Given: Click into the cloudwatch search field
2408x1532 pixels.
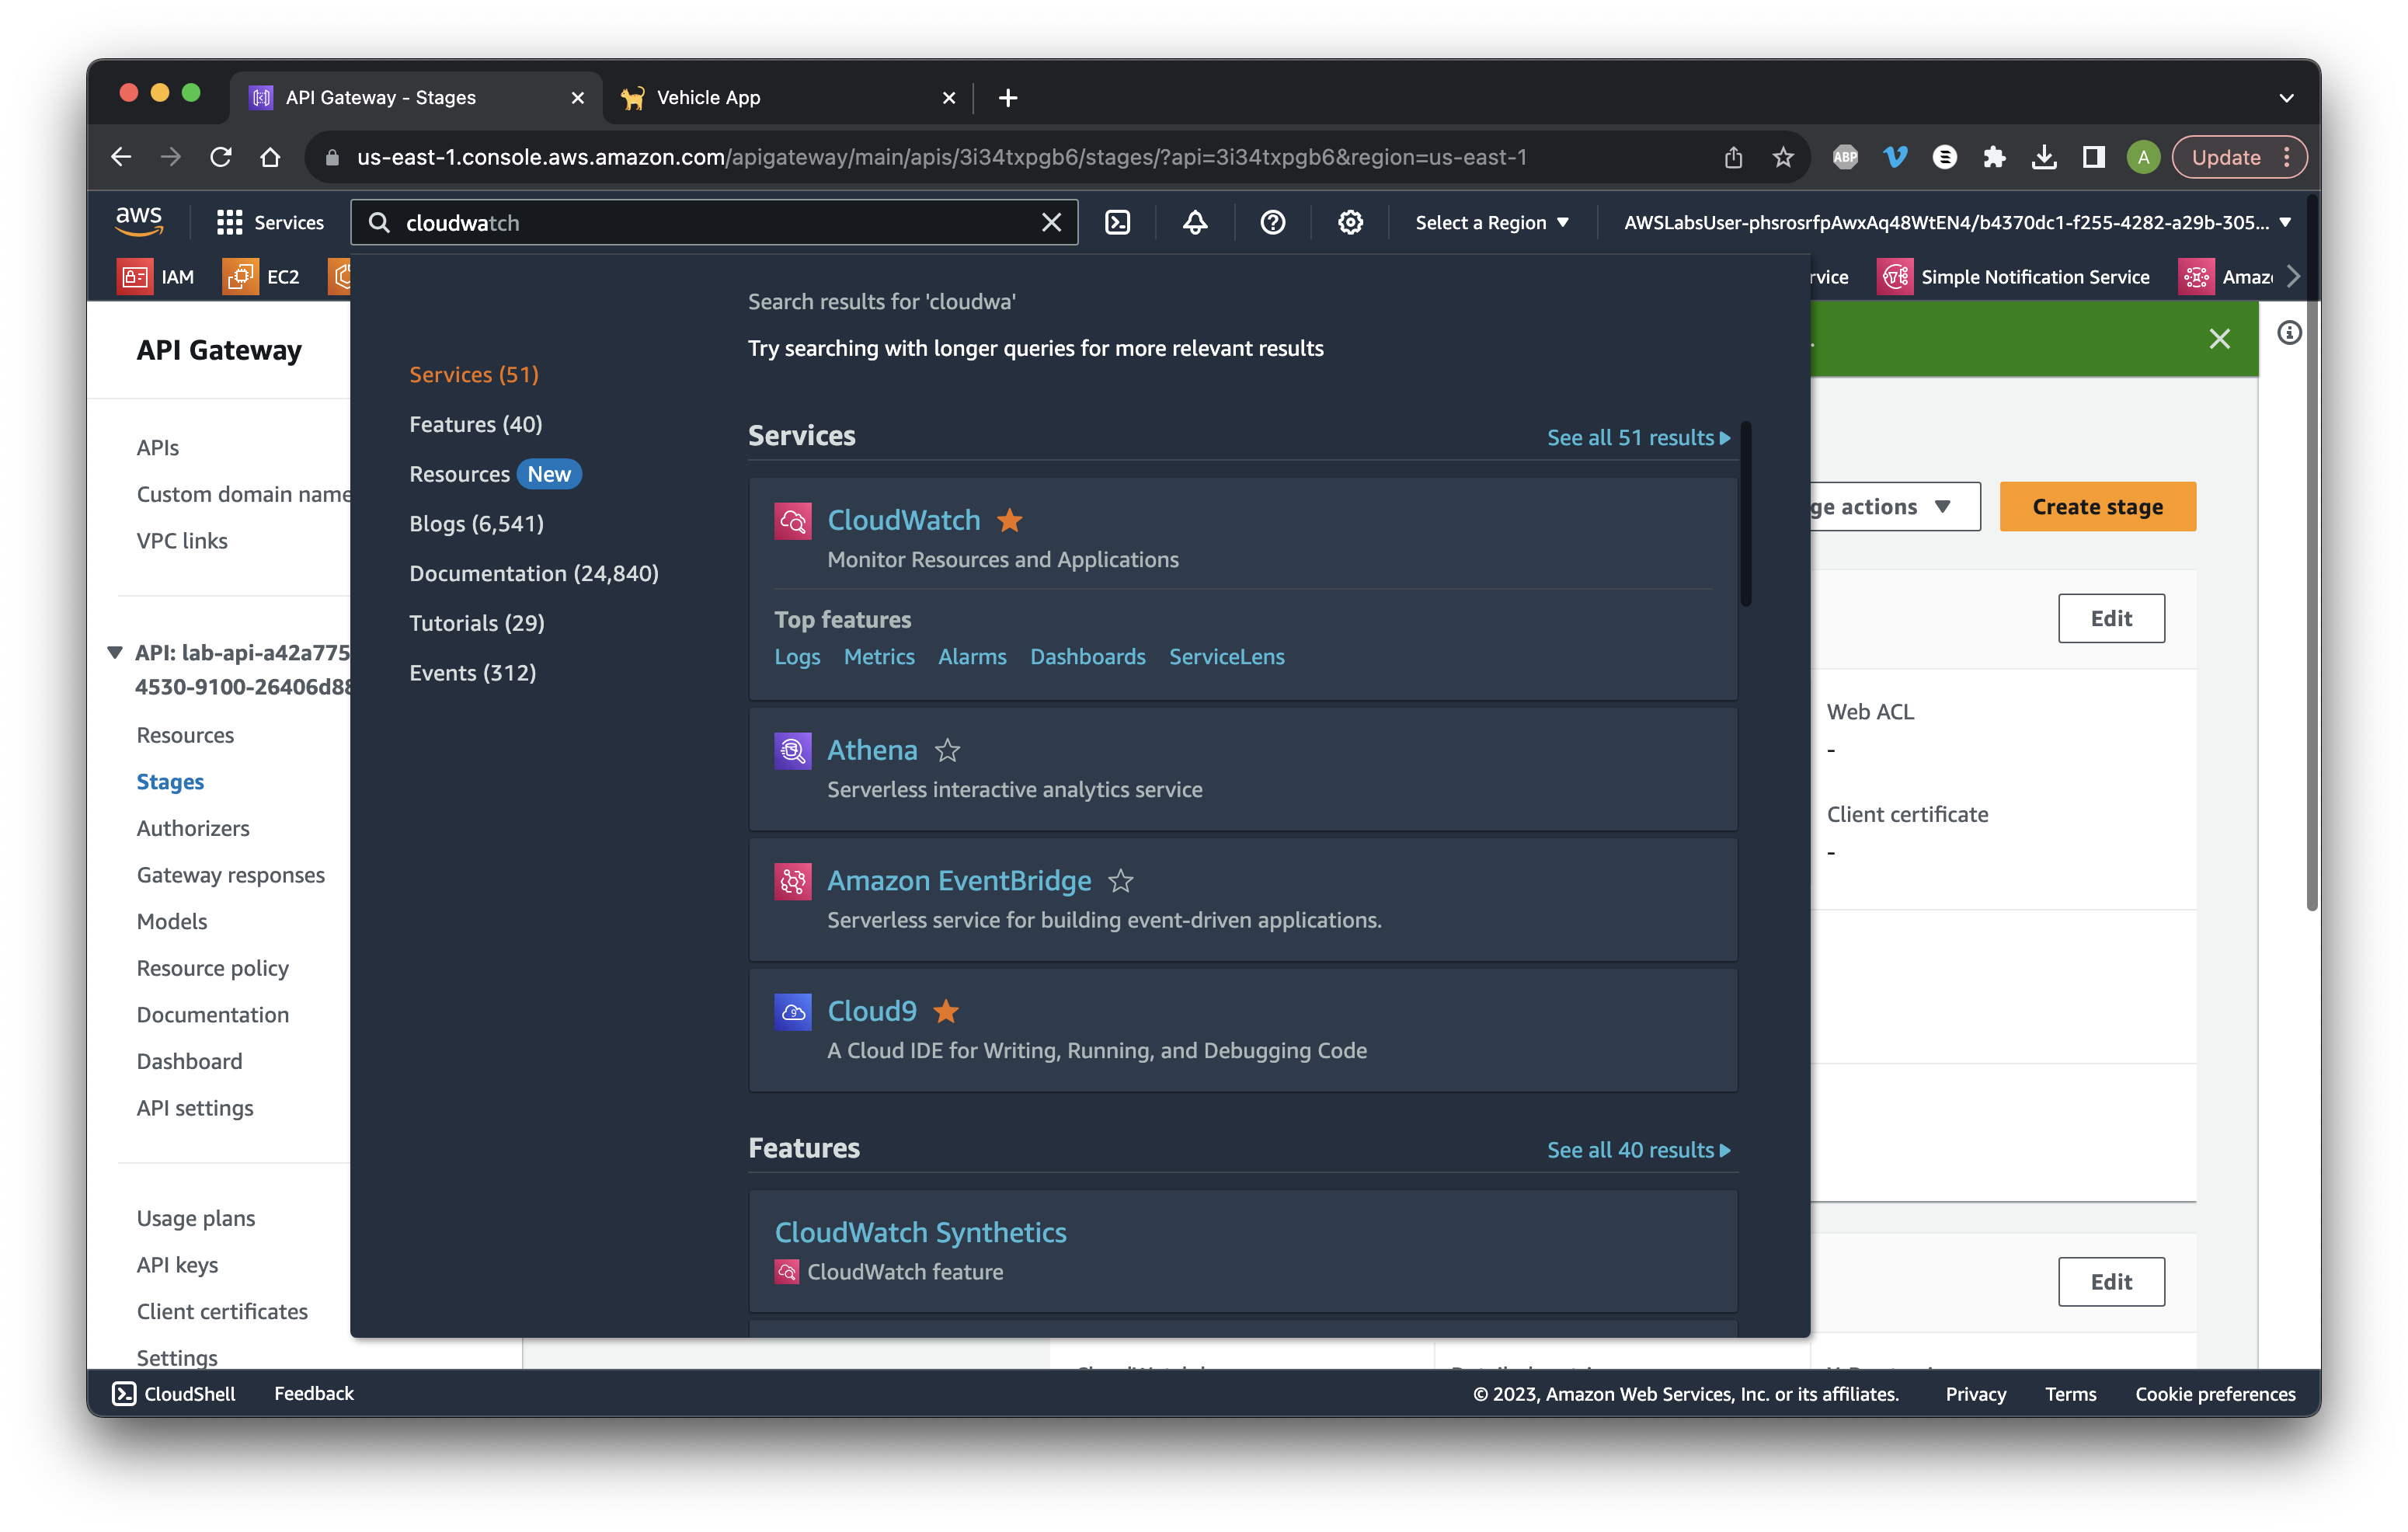Looking at the screenshot, I should tap(715, 222).
